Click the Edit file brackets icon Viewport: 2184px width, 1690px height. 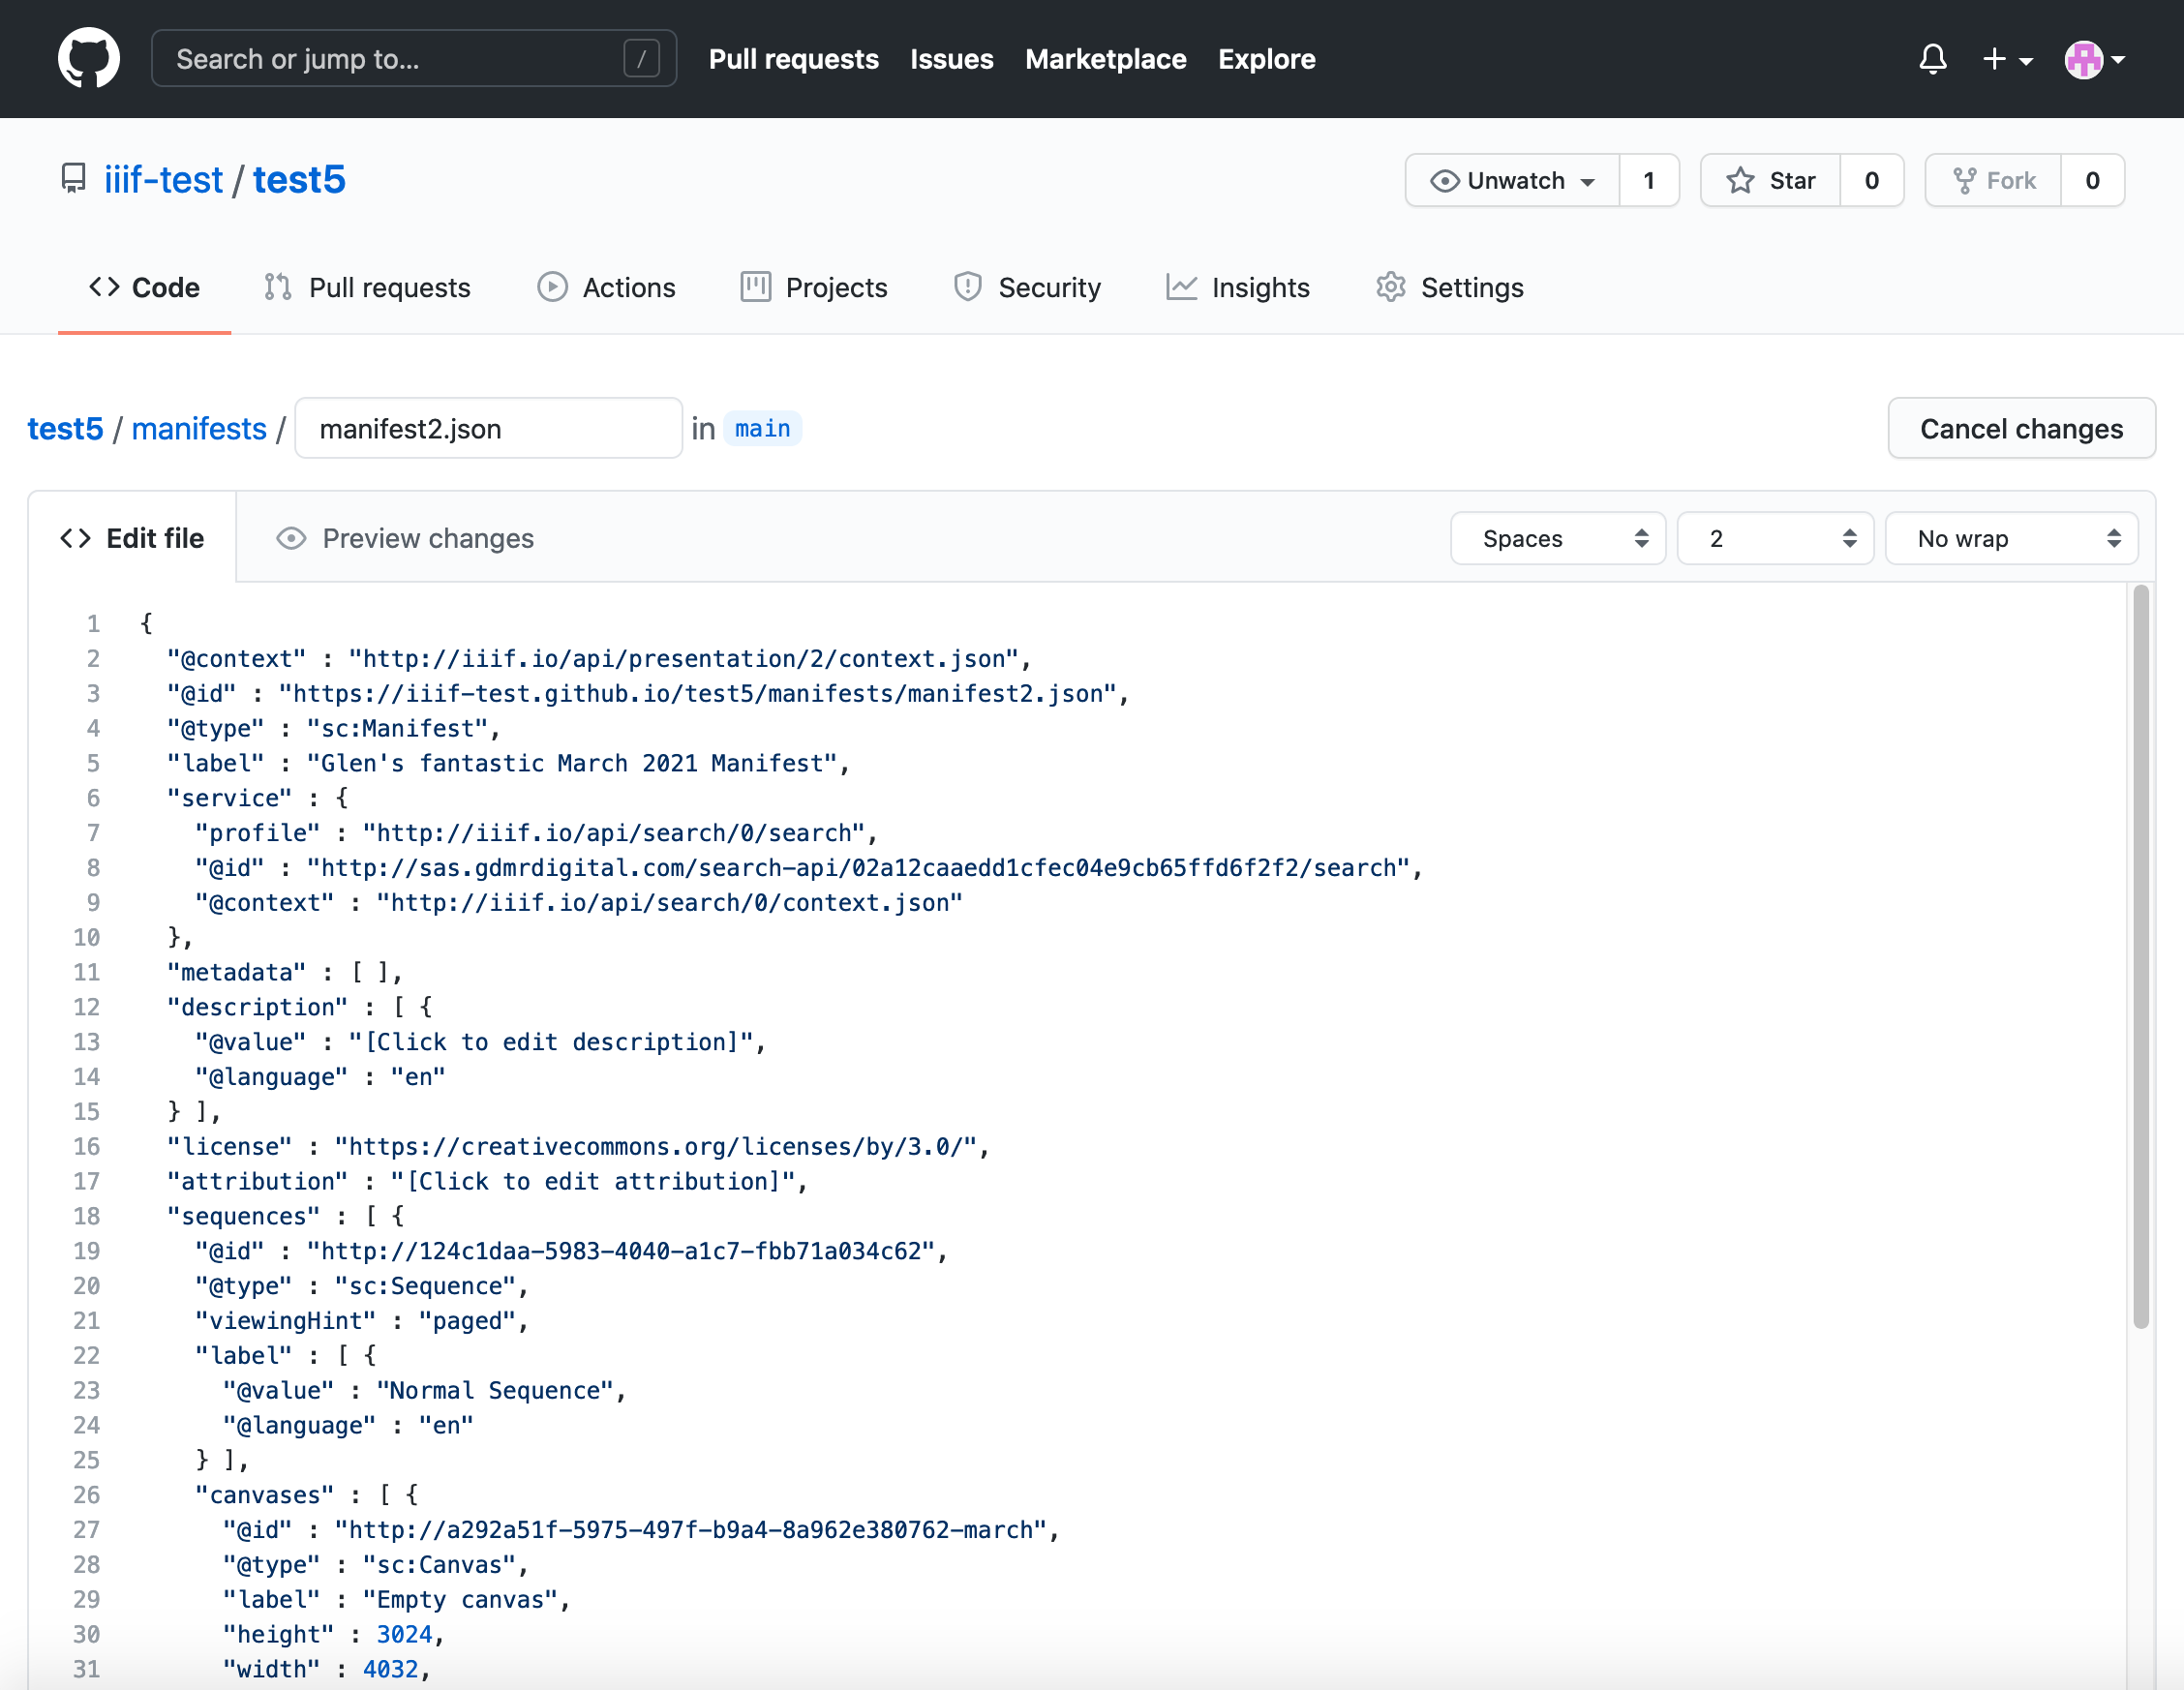click(76, 538)
